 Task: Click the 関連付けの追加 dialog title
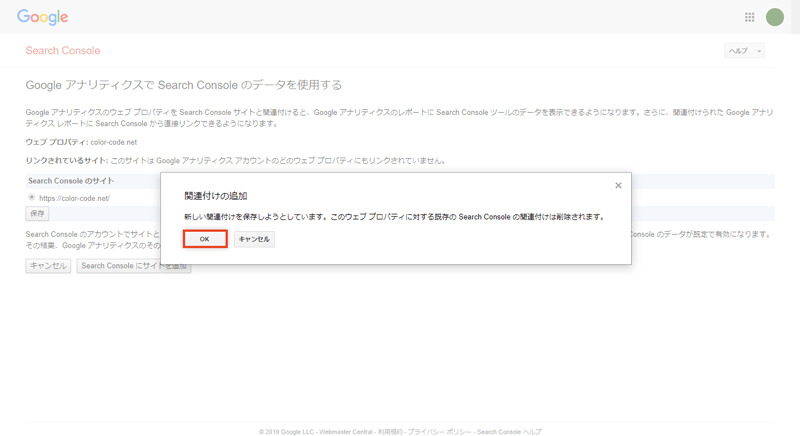(x=215, y=196)
